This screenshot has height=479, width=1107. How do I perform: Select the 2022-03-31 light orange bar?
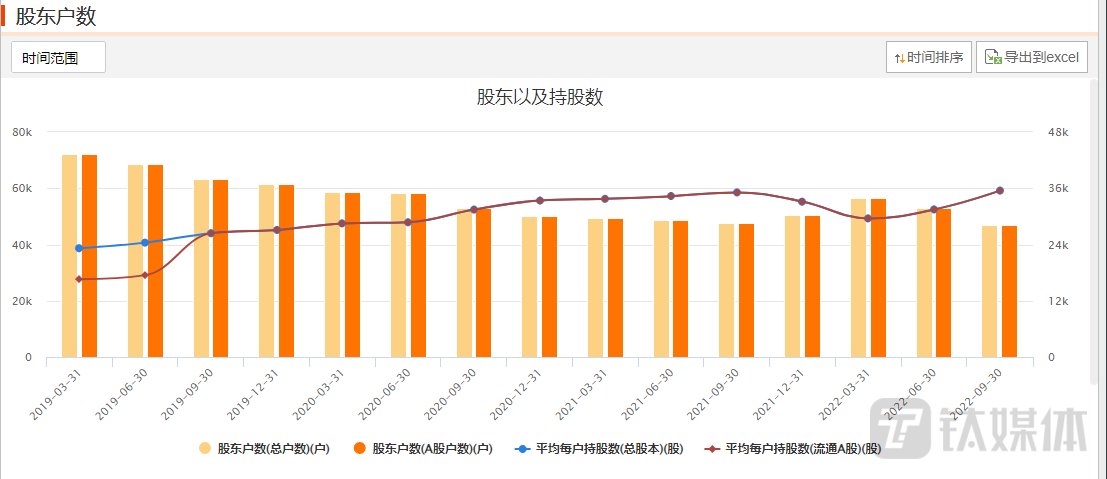point(858,278)
